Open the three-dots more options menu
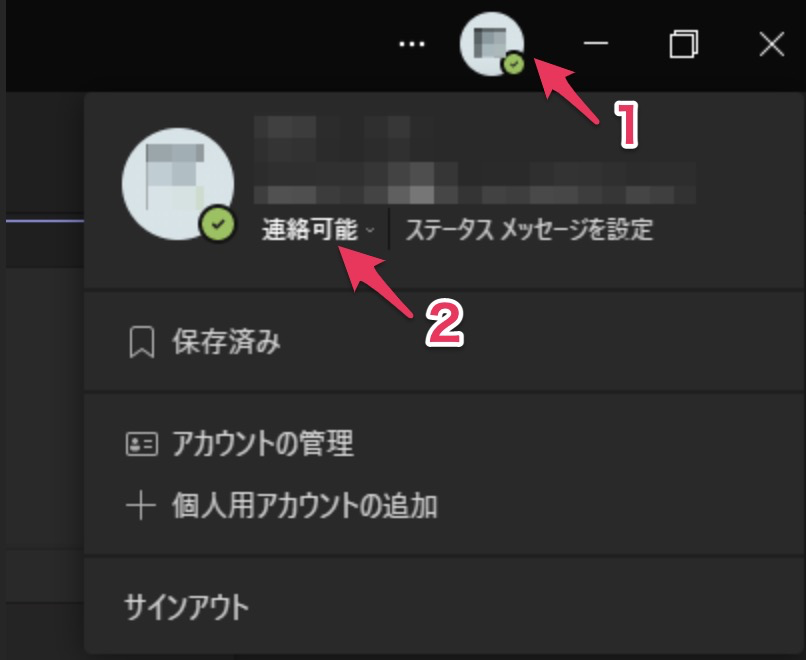 click(412, 44)
